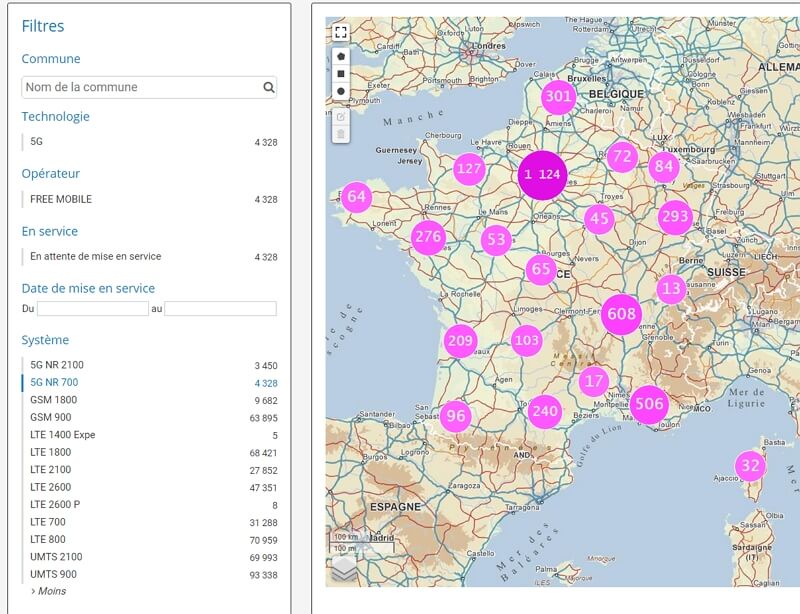Image resolution: width=800 pixels, height=614 pixels.
Task: Activate the fullscreen map control
Action: (341, 33)
